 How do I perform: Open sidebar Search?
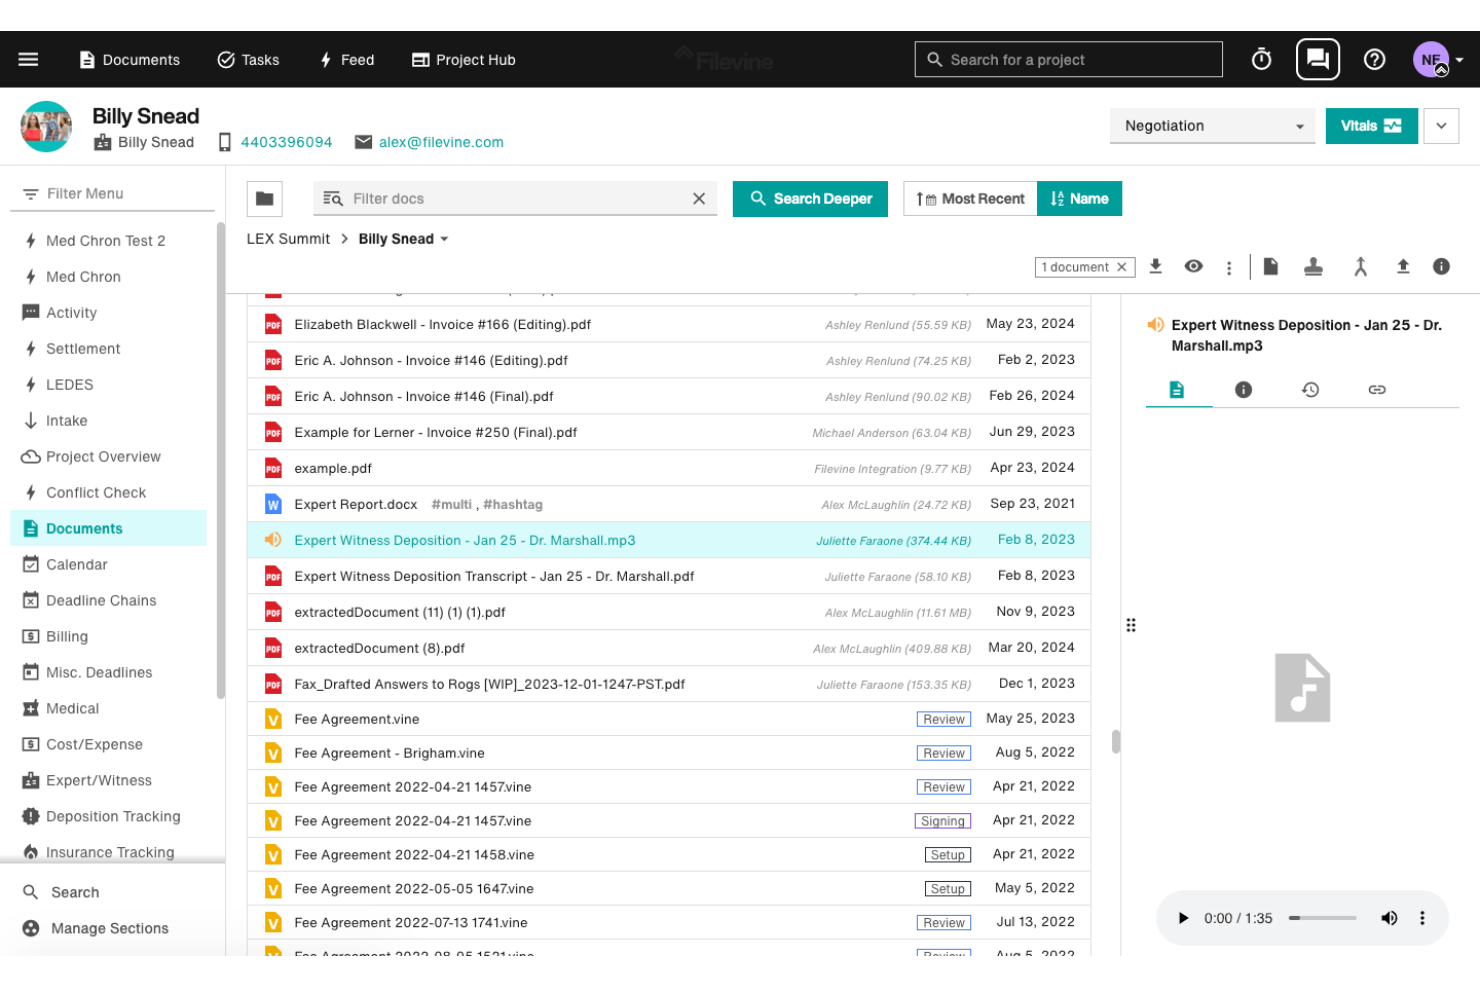(75, 893)
